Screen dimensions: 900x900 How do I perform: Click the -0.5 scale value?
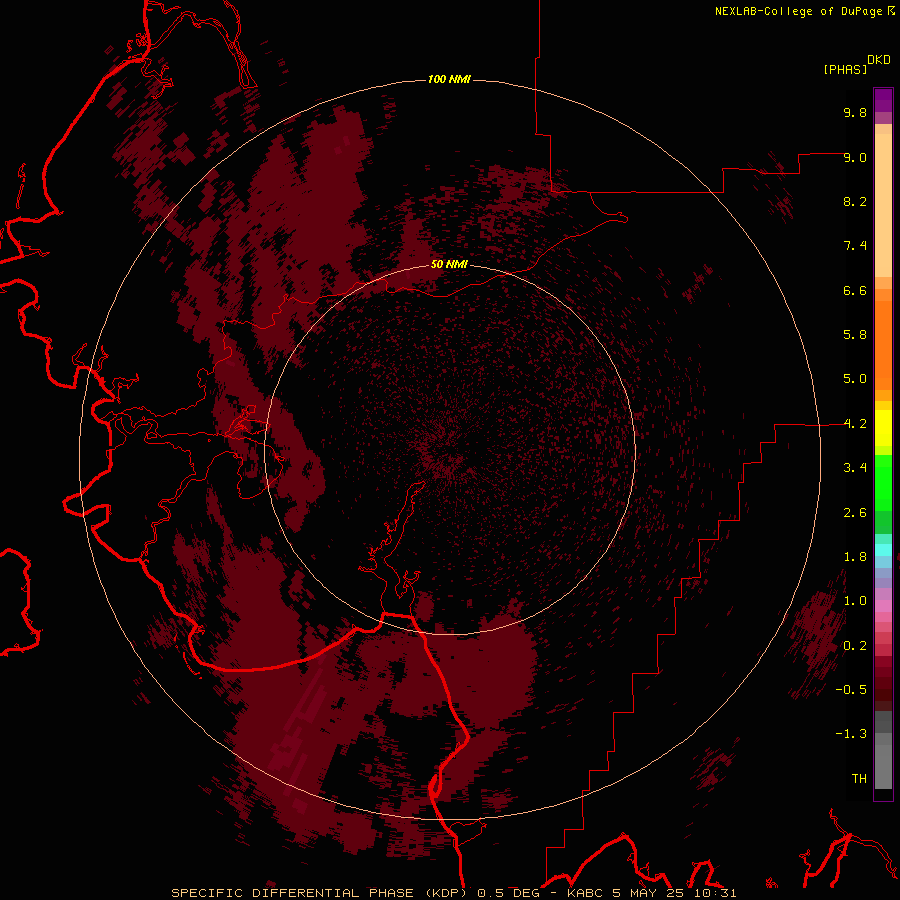coord(851,690)
